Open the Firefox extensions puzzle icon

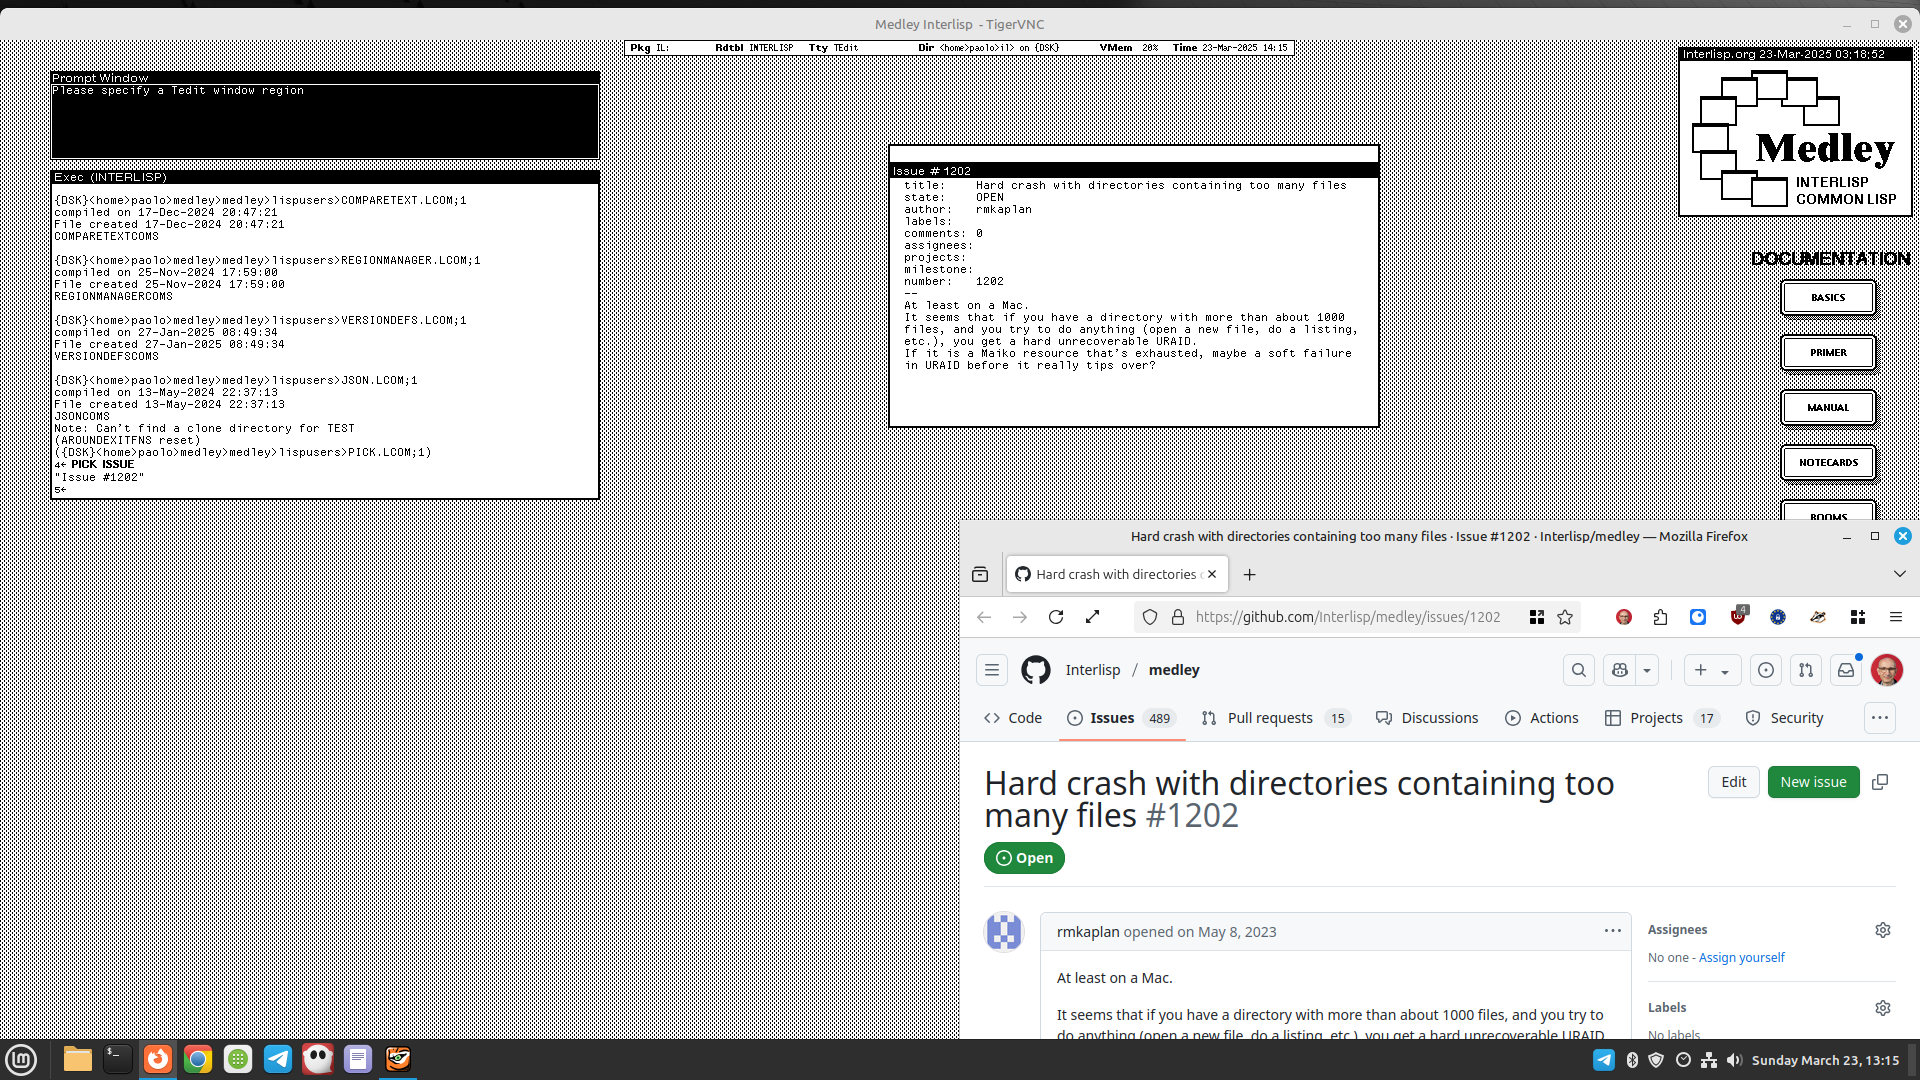pos(1661,617)
